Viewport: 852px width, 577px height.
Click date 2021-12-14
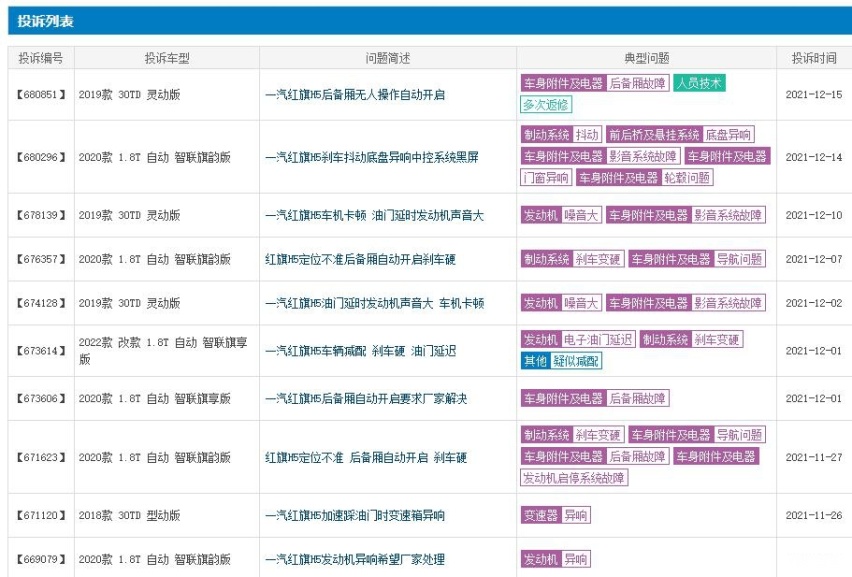click(813, 158)
